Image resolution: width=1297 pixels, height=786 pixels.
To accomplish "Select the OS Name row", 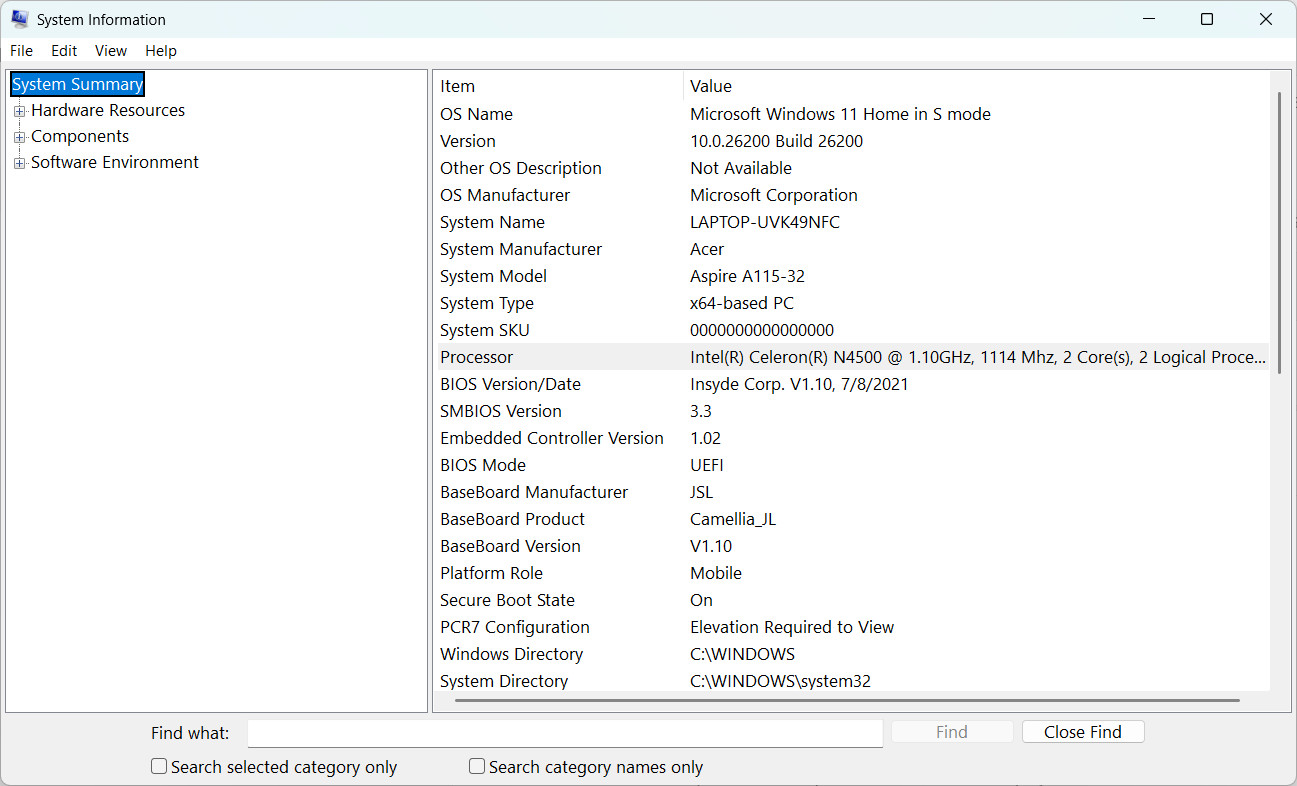I will [853, 114].
